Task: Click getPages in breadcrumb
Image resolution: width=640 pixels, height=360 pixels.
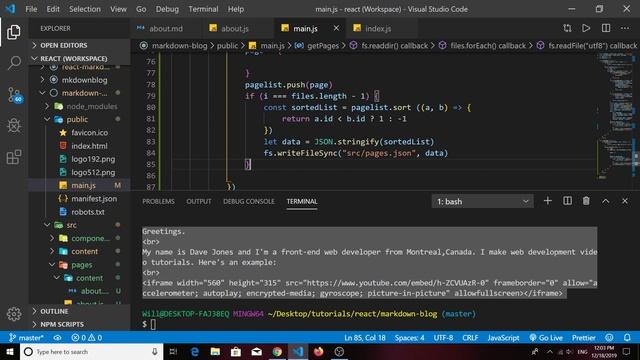Action: (x=323, y=46)
